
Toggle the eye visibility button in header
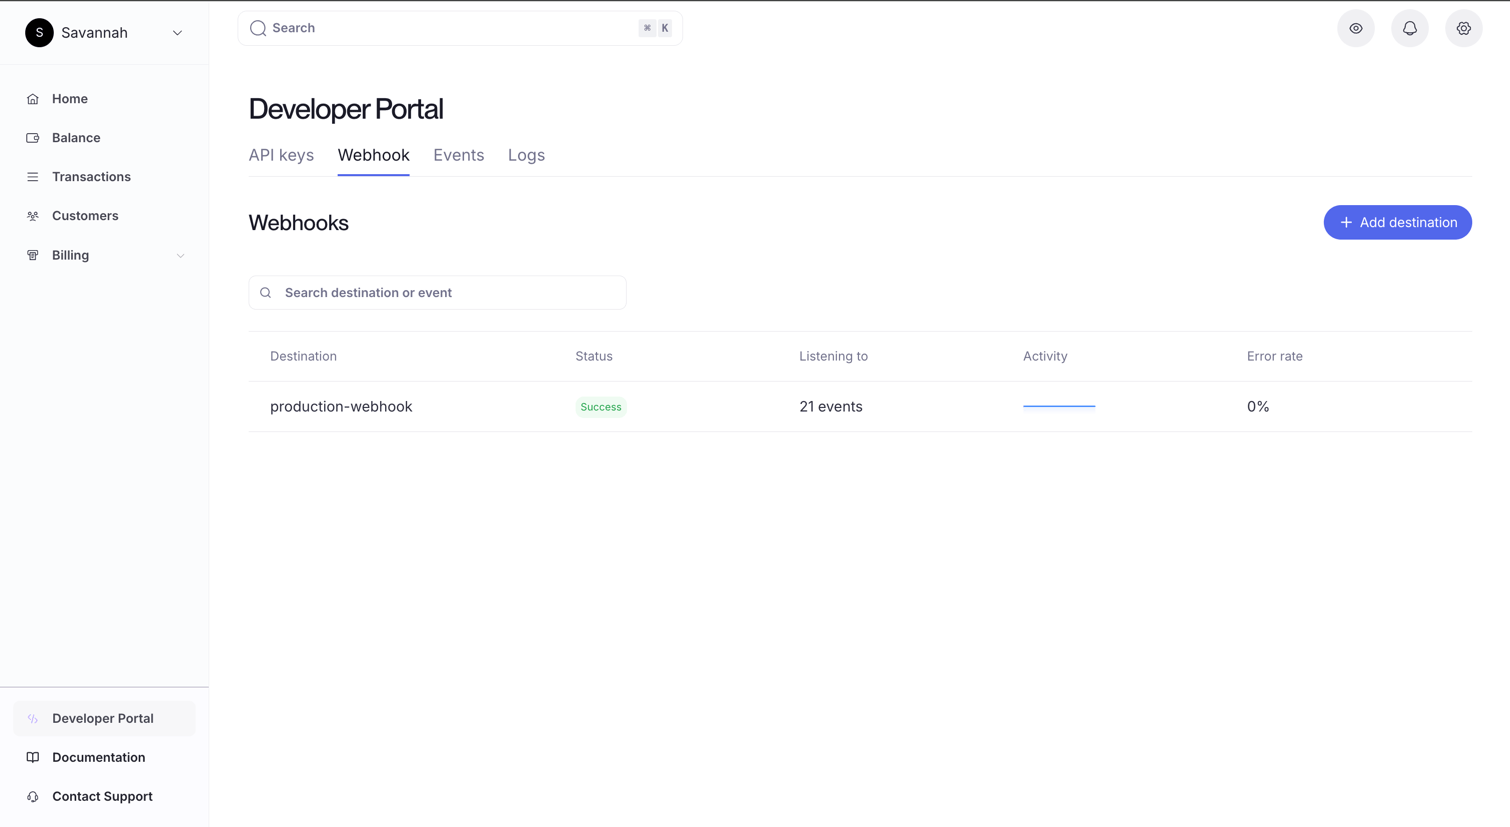(1356, 28)
